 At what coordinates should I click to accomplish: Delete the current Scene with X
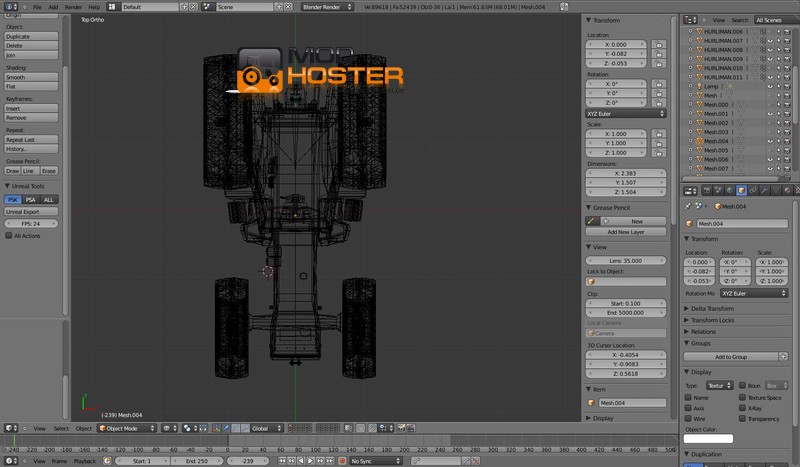coord(288,7)
